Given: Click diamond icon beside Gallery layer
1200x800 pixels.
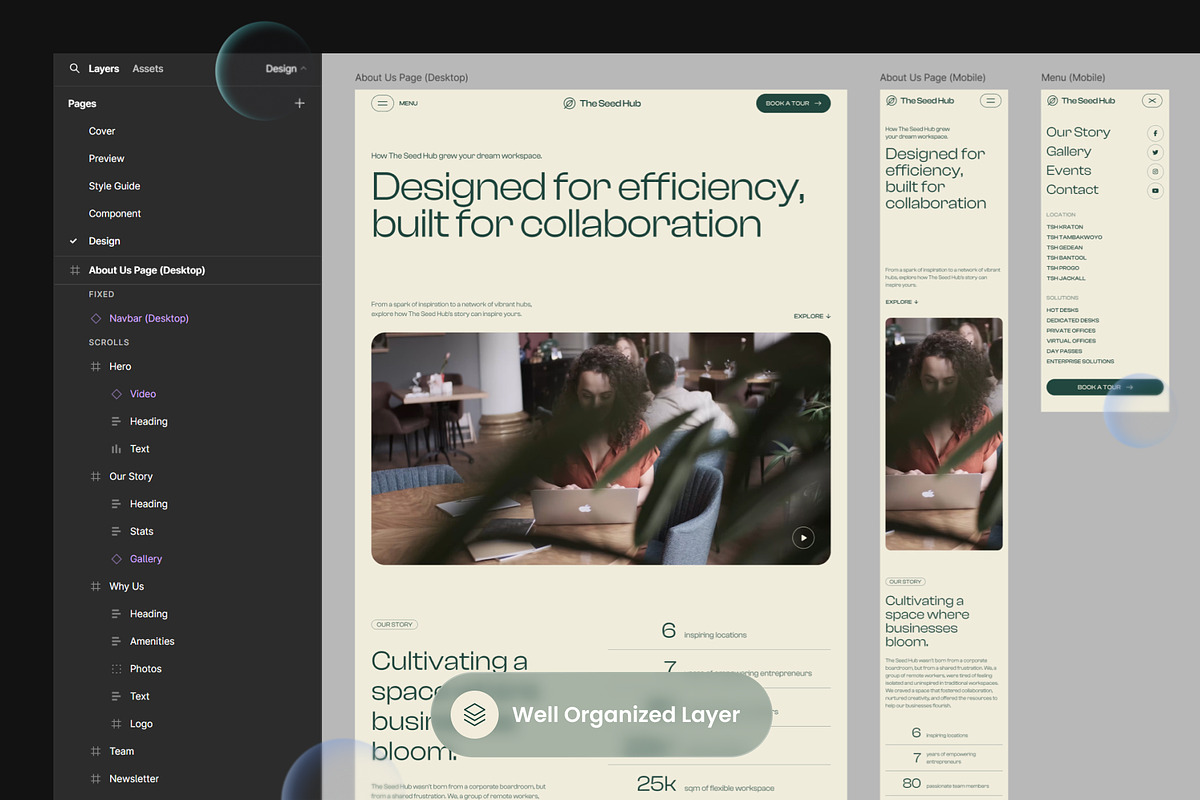Looking at the screenshot, I should pos(116,559).
